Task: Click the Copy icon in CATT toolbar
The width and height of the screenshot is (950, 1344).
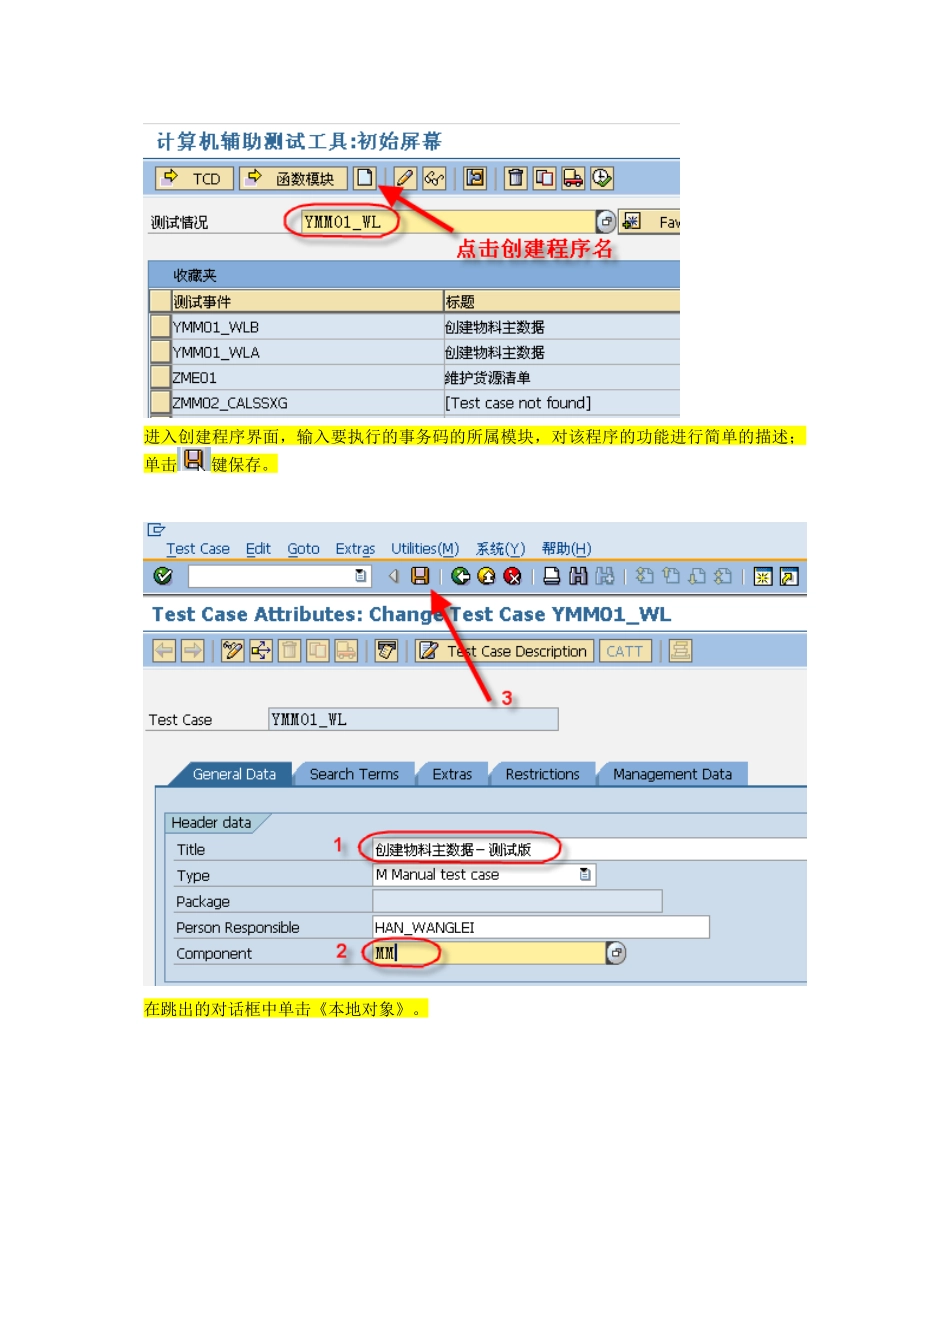Action: click(x=544, y=178)
